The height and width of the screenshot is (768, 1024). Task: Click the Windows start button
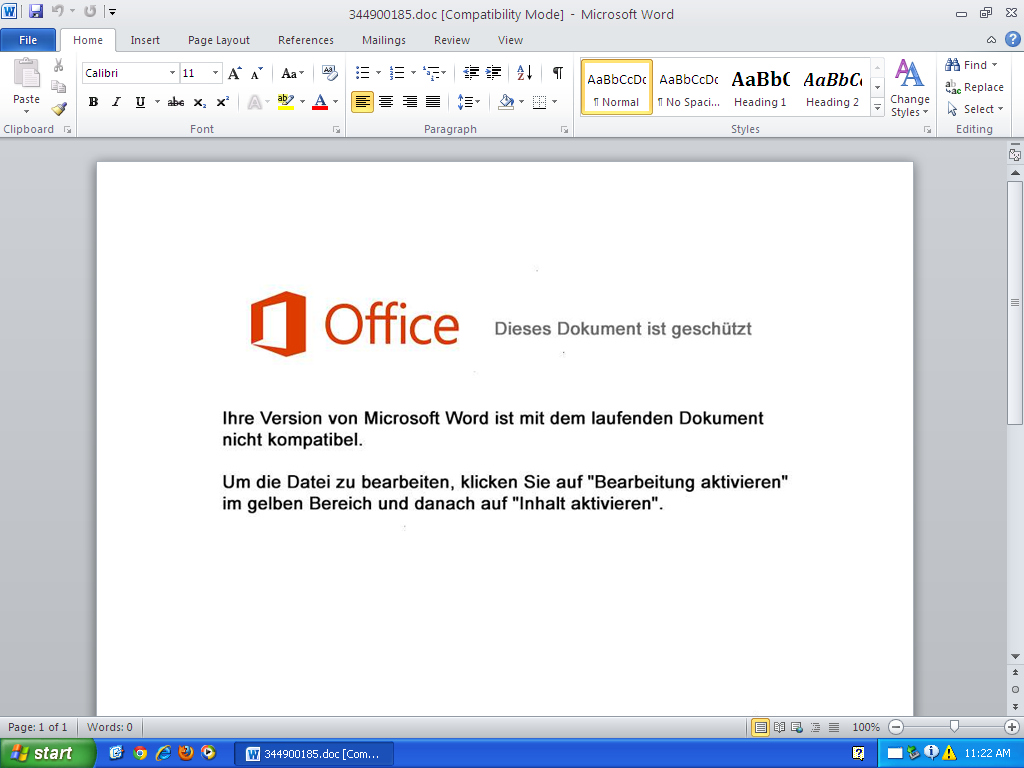click(47, 753)
